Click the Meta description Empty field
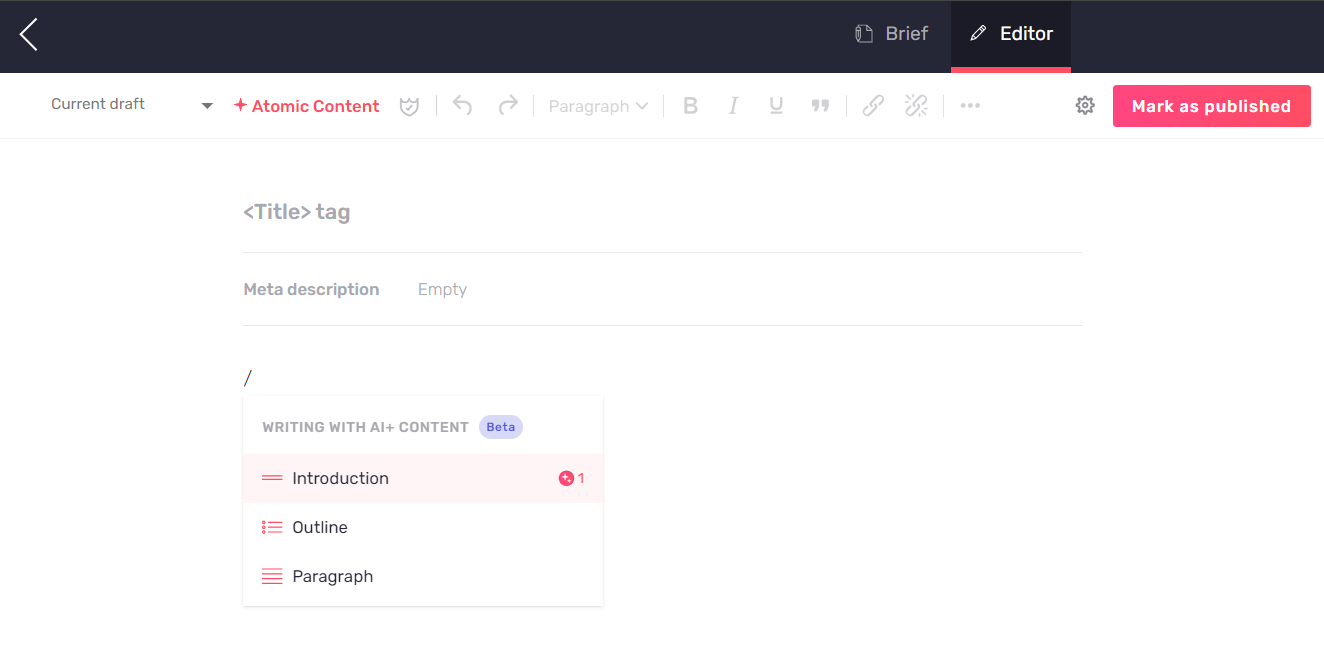1324x667 pixels. tap(442, 289)
